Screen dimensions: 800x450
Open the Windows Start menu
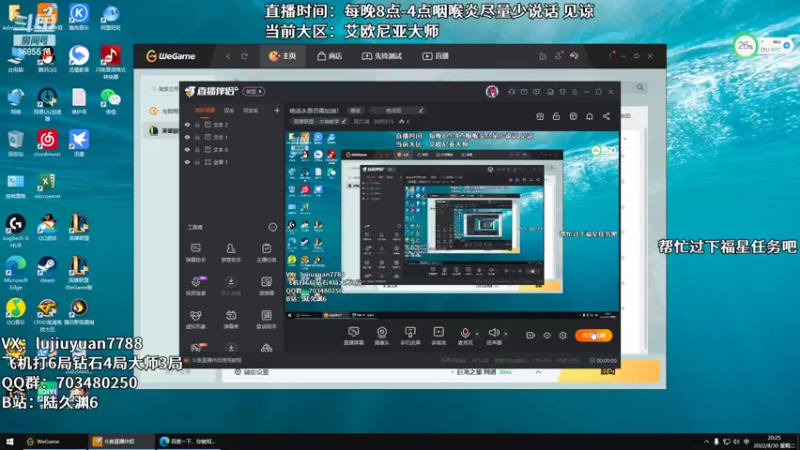point(9,442)
